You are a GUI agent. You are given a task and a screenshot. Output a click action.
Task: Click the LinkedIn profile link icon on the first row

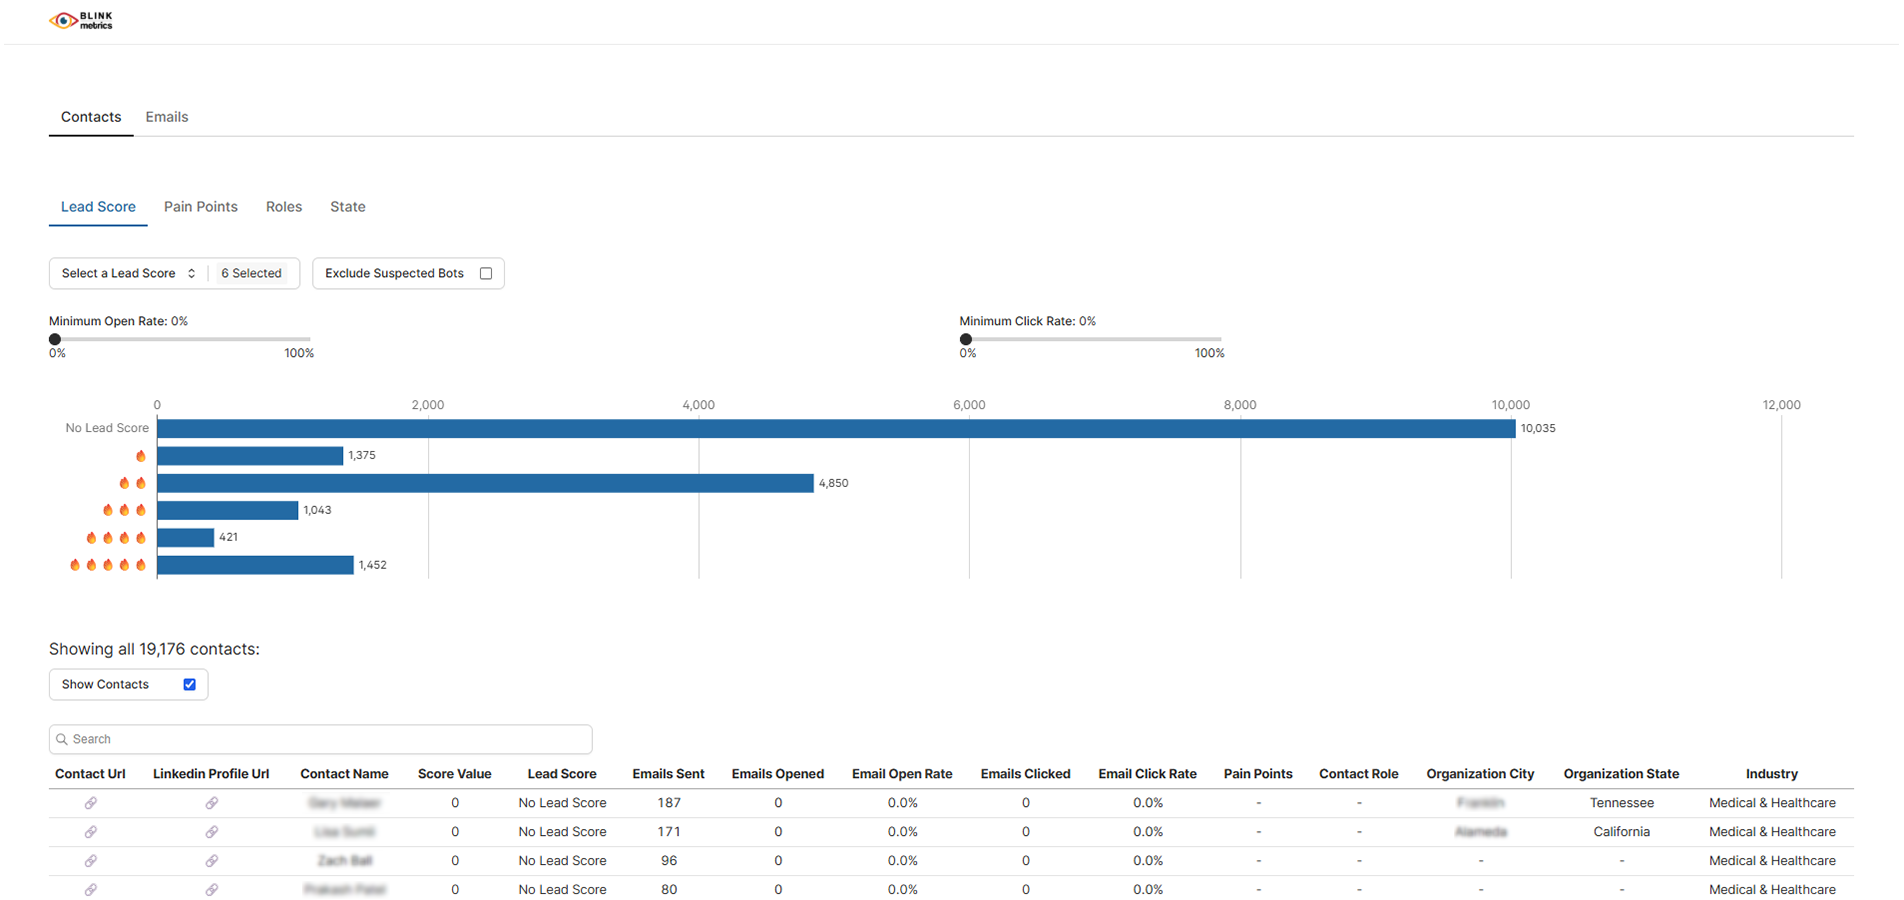click(x=211, y=802)
